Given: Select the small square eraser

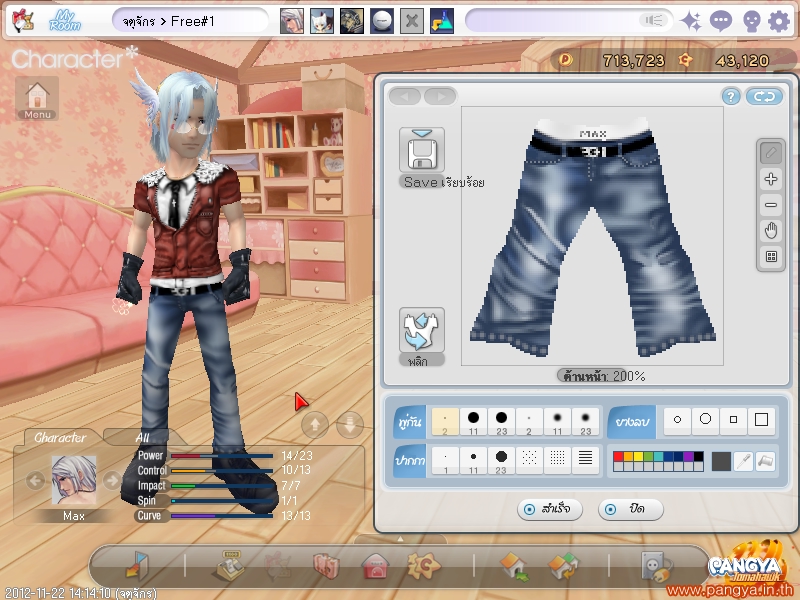Looking at the screenshot, I should click(733, 420).
